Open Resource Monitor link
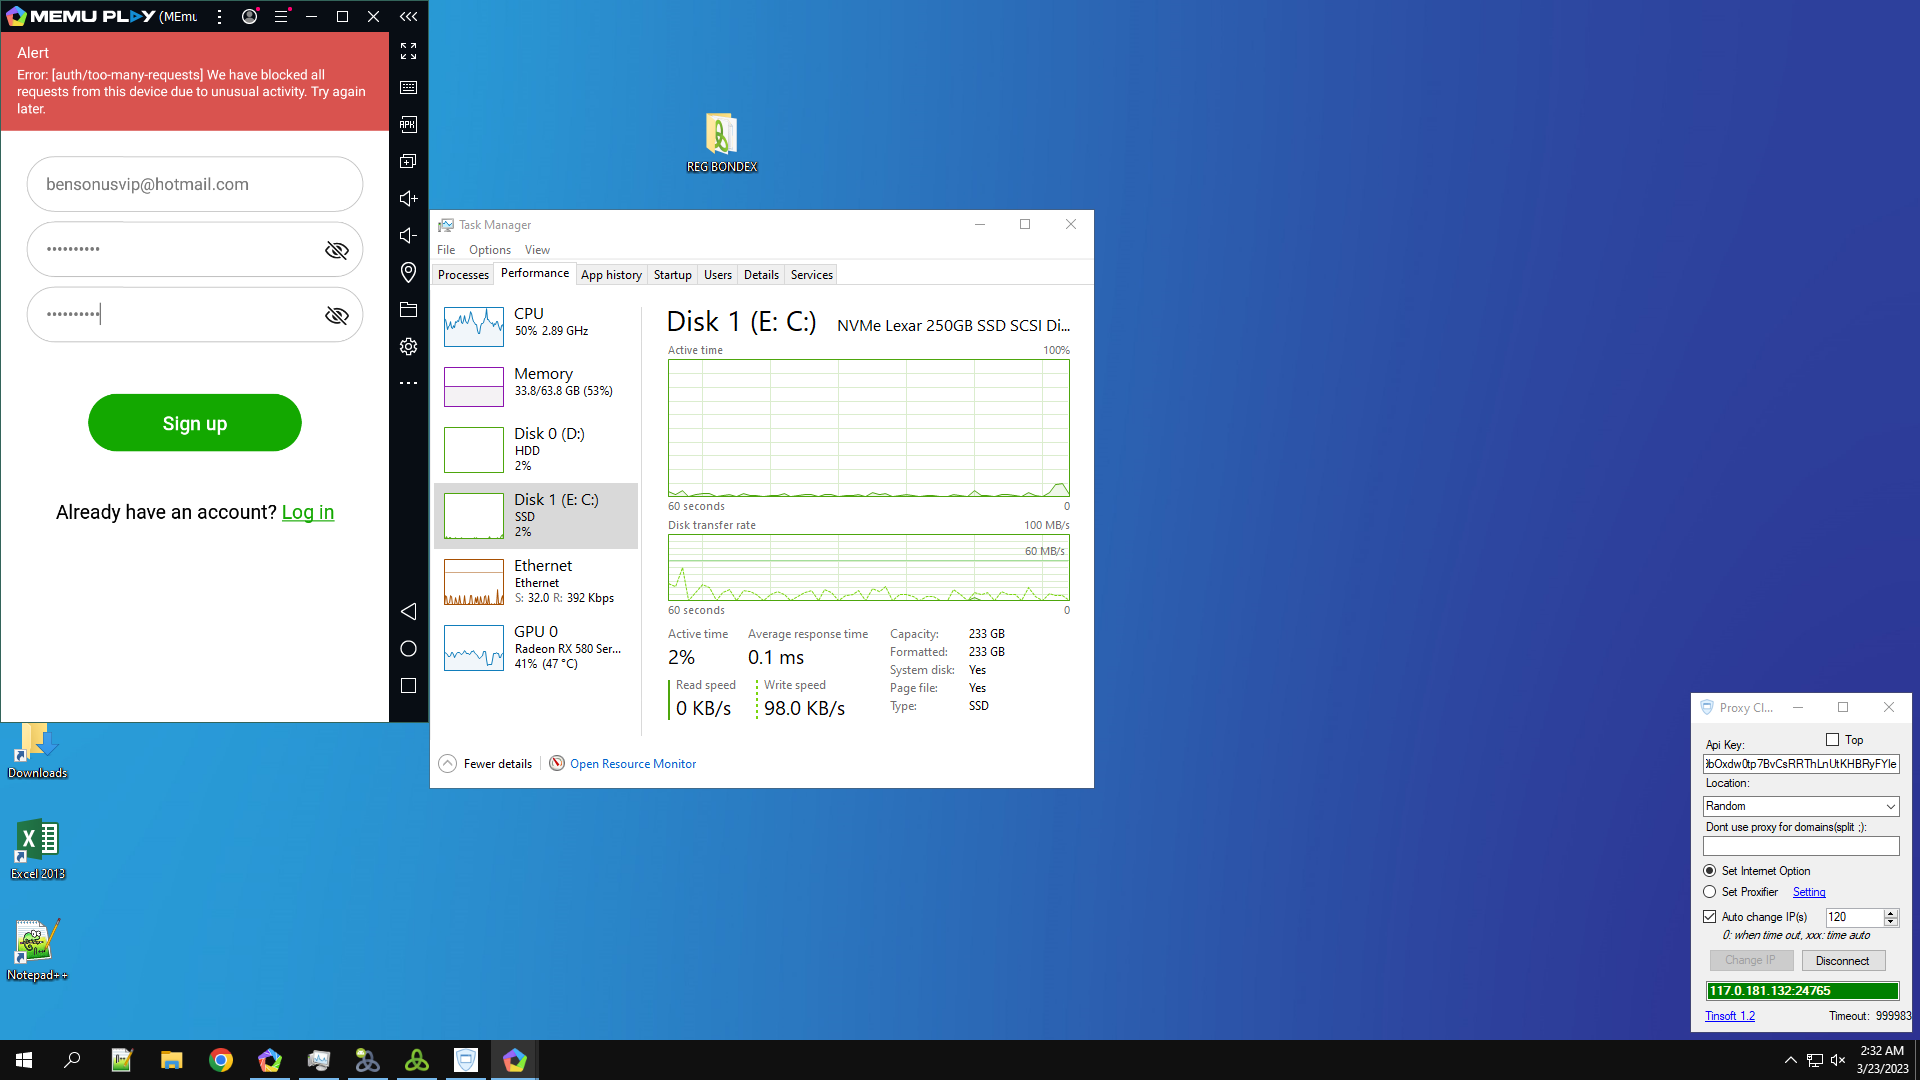The height and width of the screenshot is (1080, 1920). (x=633, y=764)
